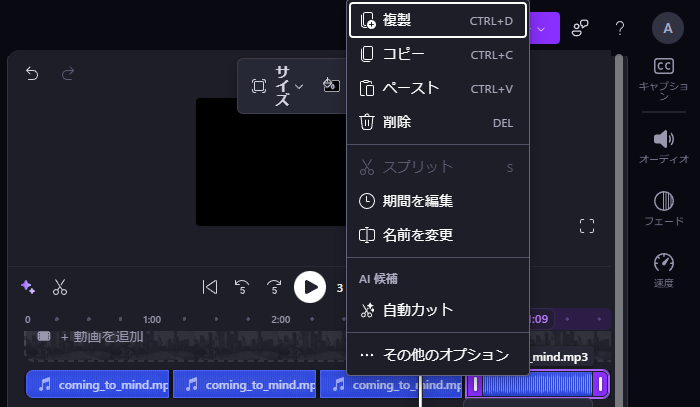700x407 pixels.
Task: Select コピー (copy) menu entry
Action: point(438,54)
